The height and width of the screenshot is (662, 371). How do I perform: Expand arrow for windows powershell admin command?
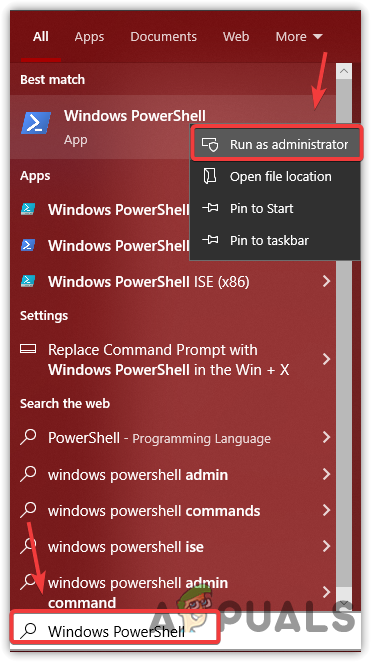[x=326, y=592]
